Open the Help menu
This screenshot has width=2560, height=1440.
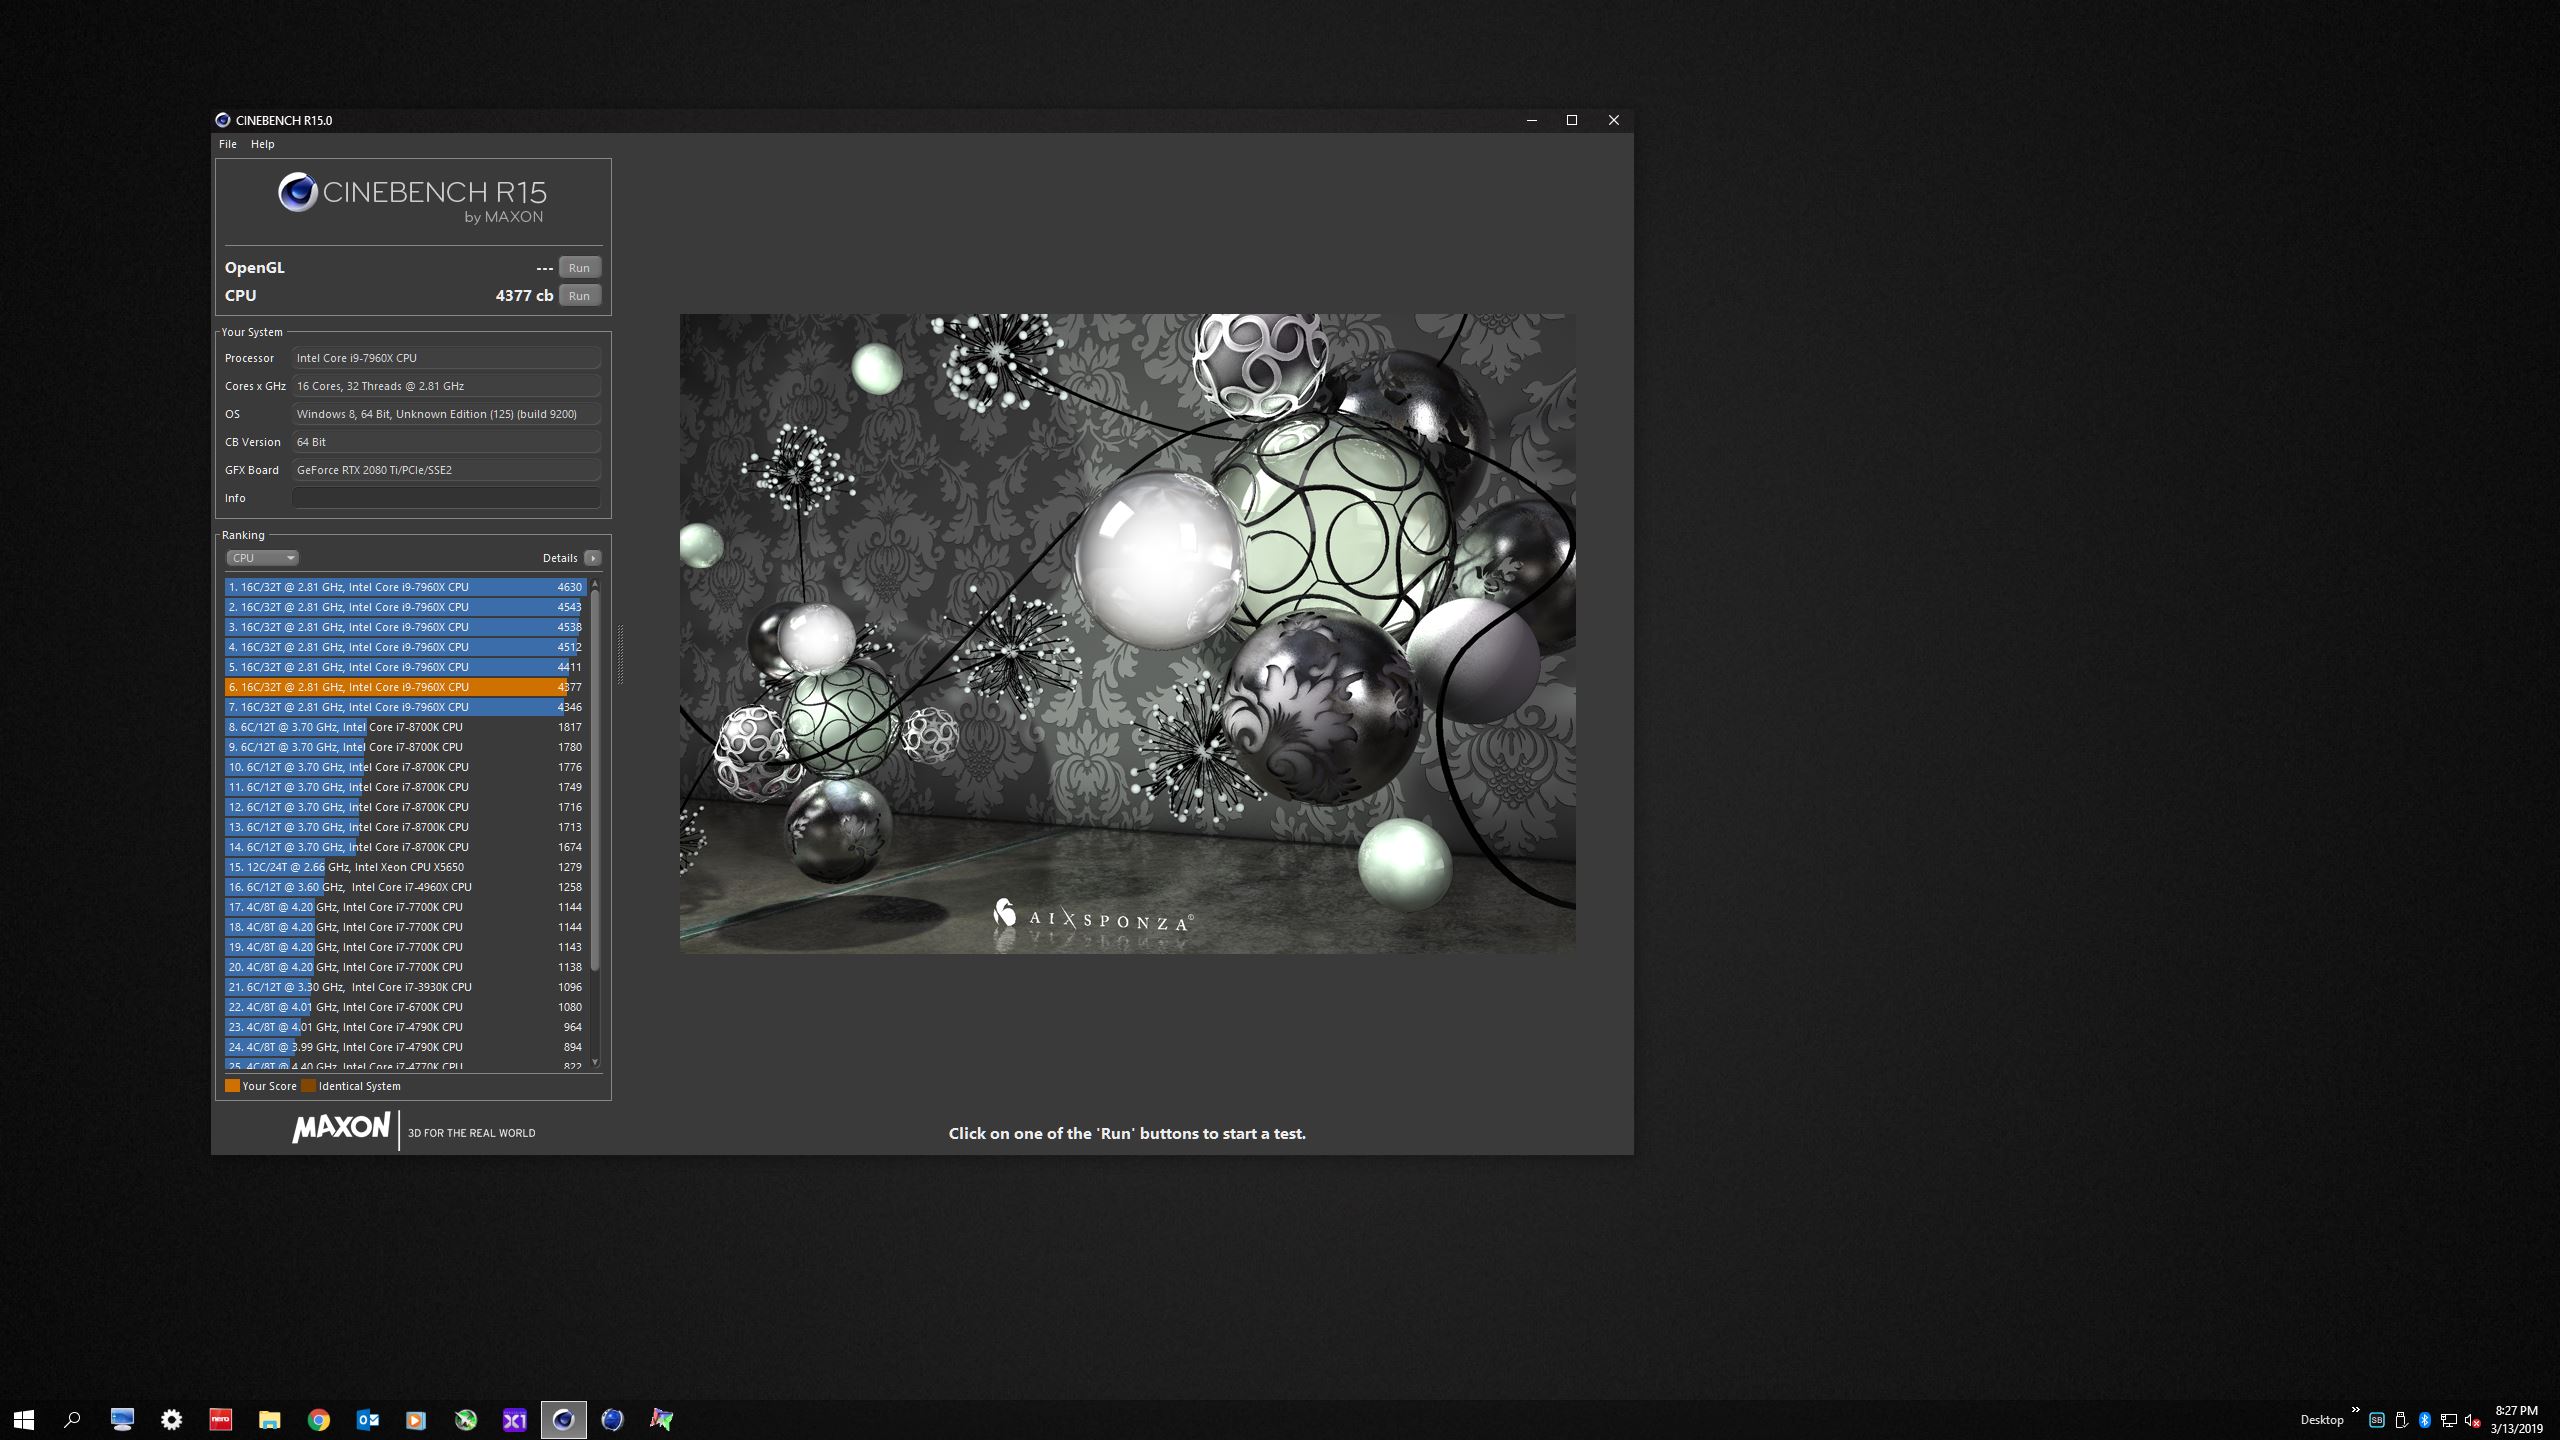262,144
